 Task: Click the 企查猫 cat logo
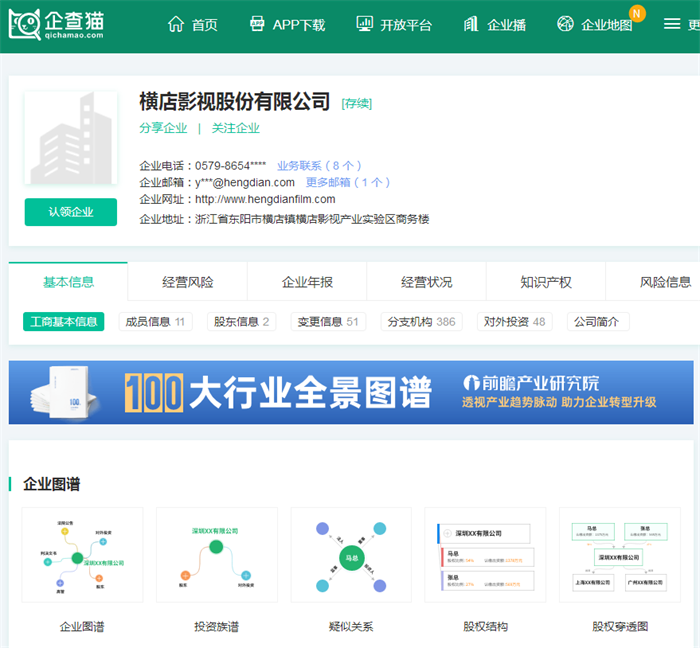point(26,25)
